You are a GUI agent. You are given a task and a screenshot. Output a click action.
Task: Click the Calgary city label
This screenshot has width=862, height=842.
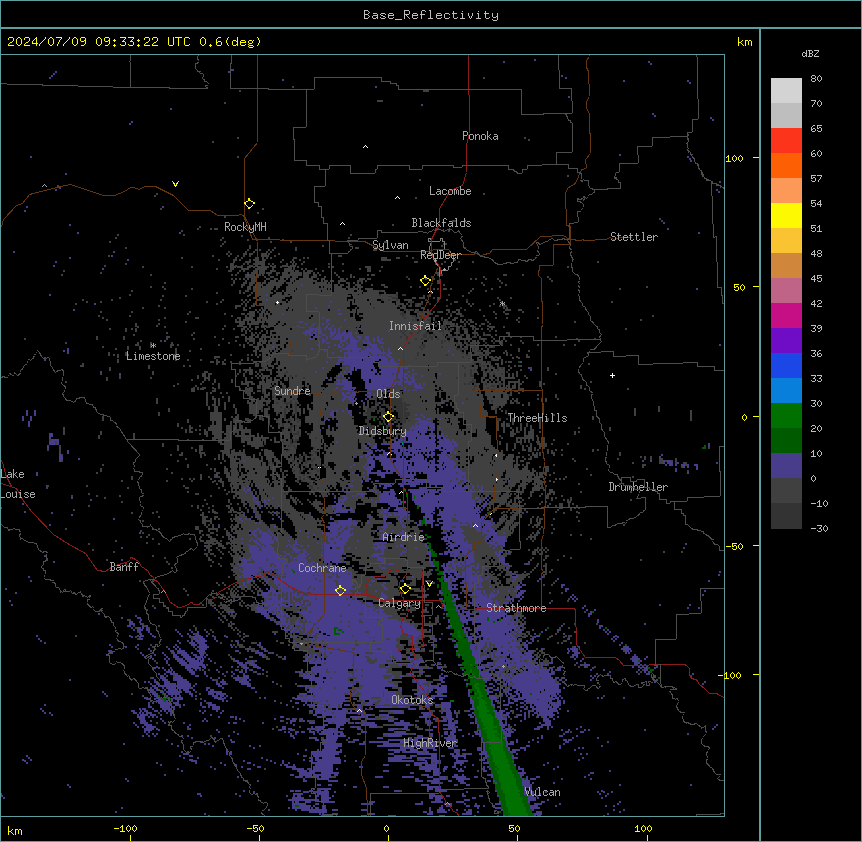(x=399, y=603)
